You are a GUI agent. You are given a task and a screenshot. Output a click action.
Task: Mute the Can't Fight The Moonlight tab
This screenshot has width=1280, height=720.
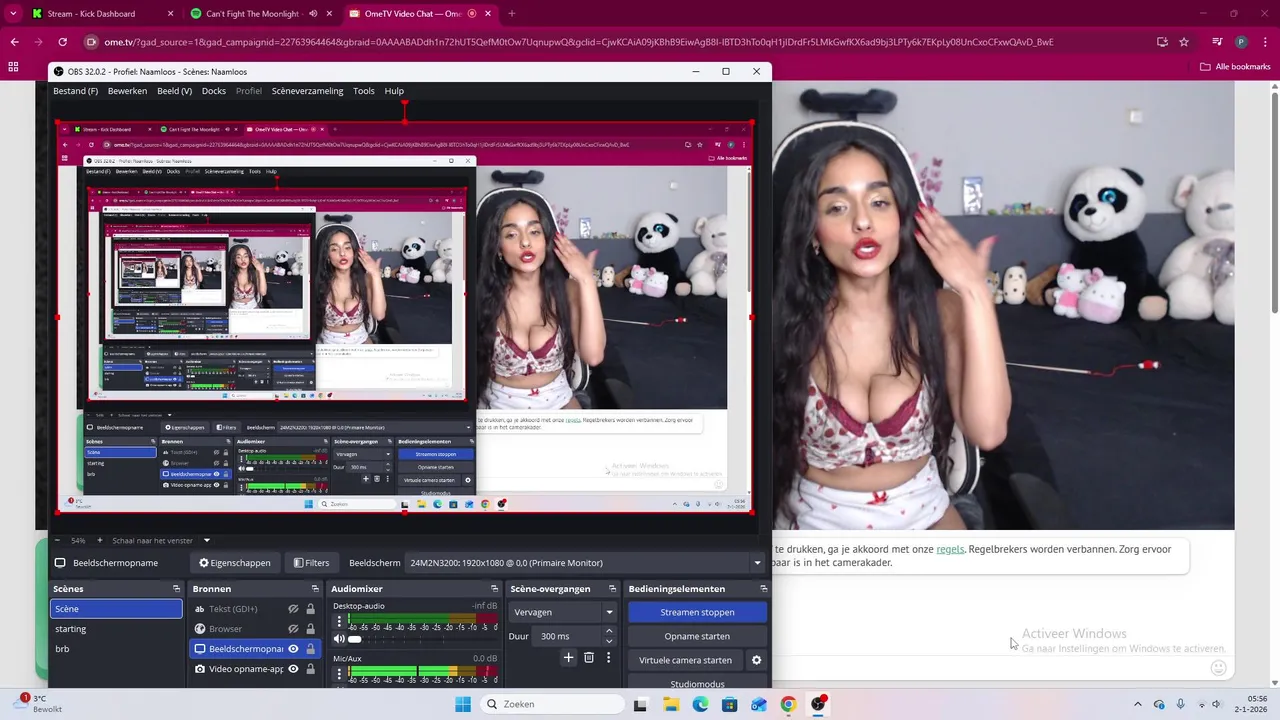[313, 14]
